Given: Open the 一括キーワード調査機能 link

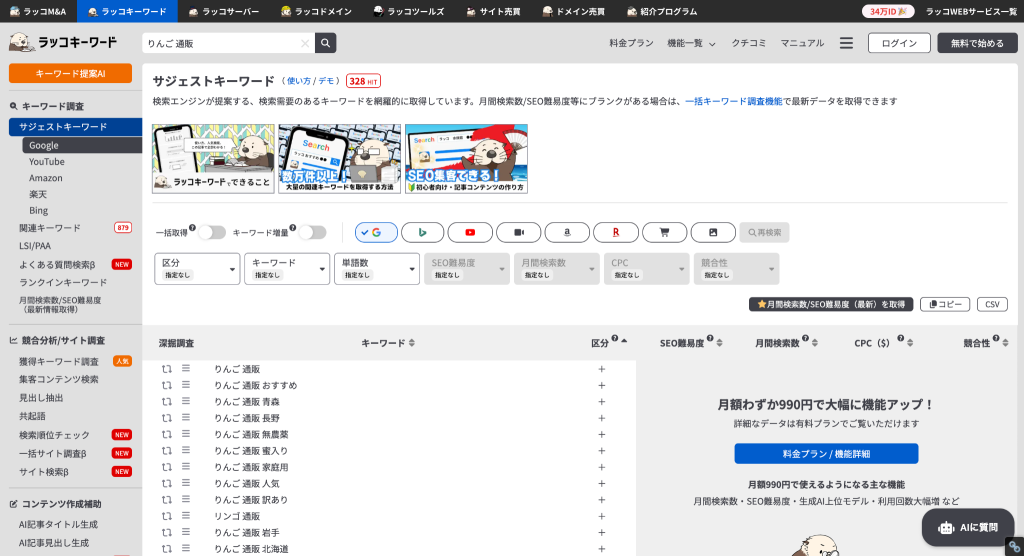Looking at the screenshot, I should click(733, 101).
